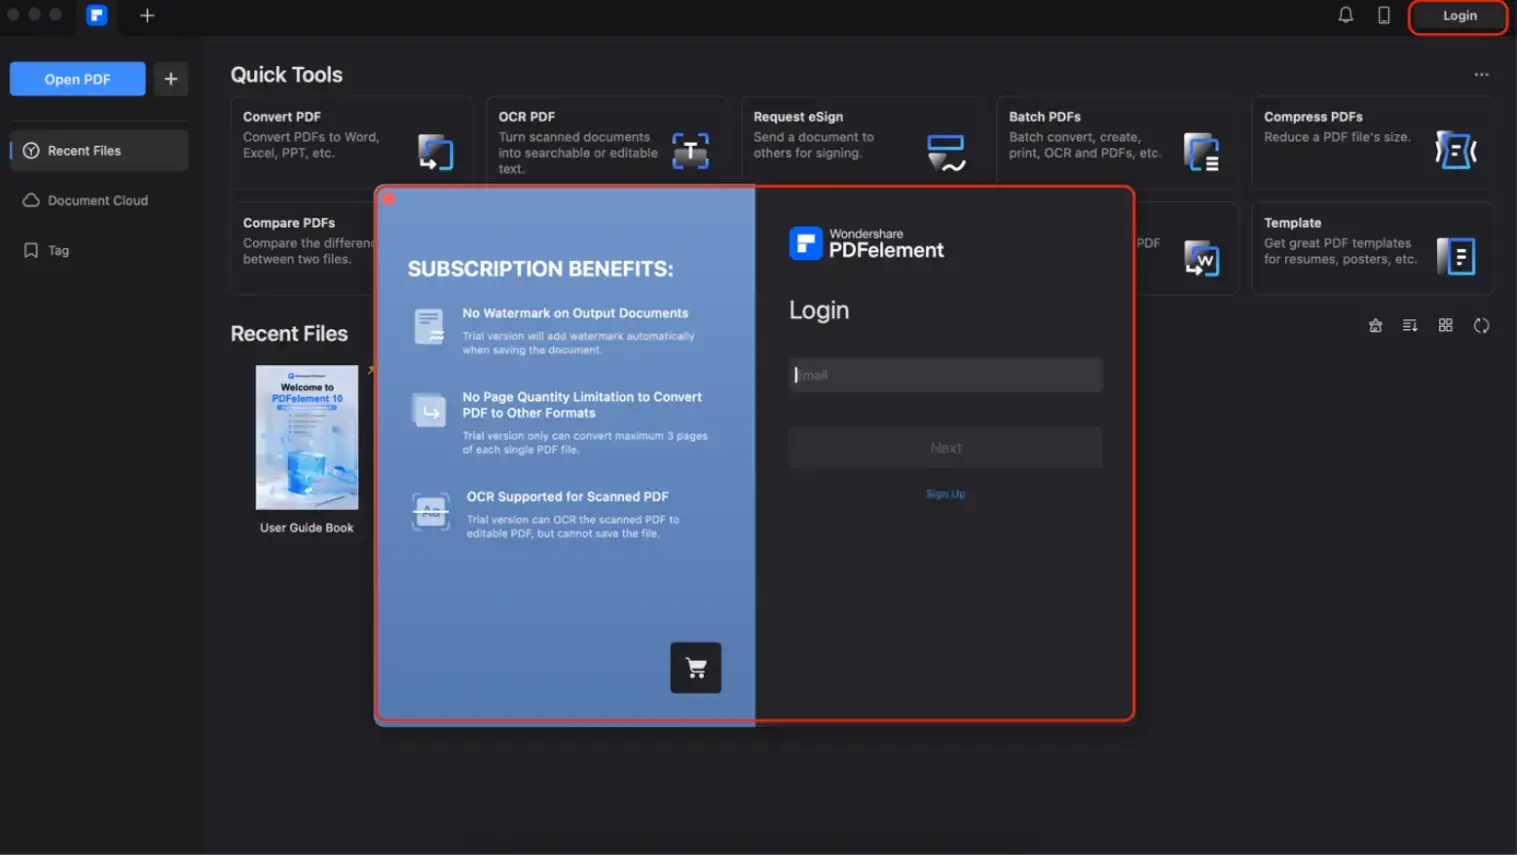1517x855 pixels.
Task: Toggle the sort order of recent files
Action: pos(1409,324)
